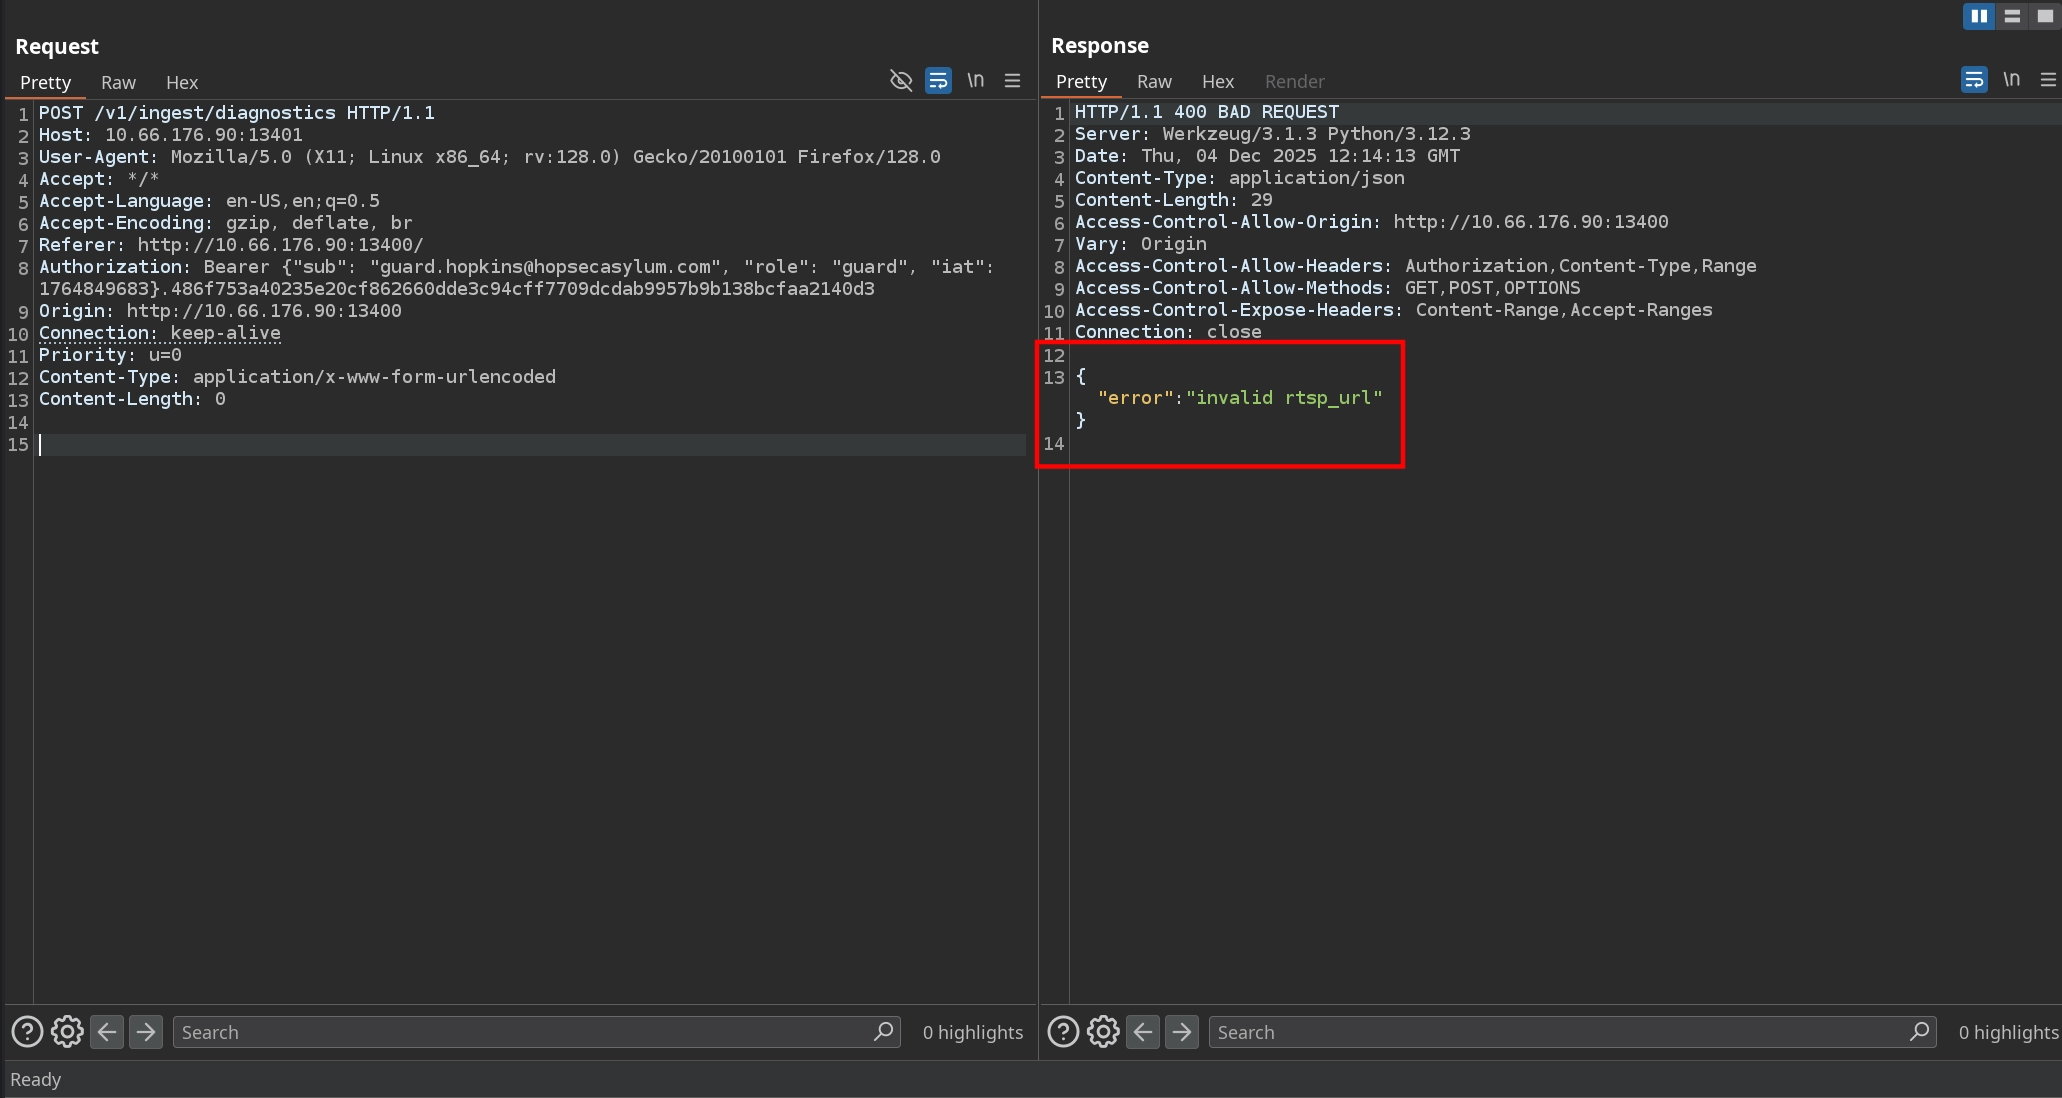Viewport: 2062px width, 1098px height.
Task: Go to next match in Request search
Action: (146, 1032)
